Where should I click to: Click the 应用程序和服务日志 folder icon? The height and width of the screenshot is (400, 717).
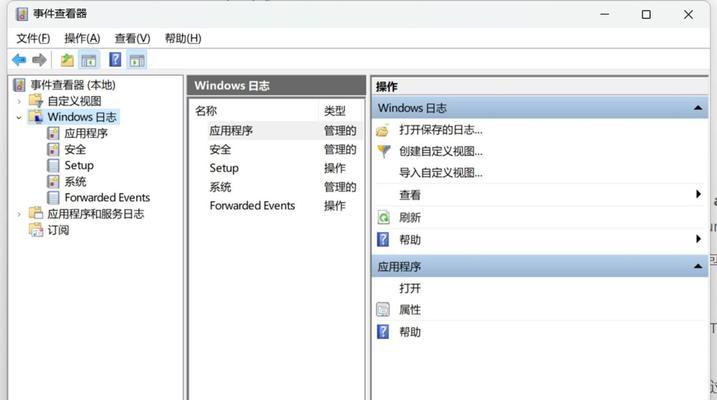click(36, 213)
